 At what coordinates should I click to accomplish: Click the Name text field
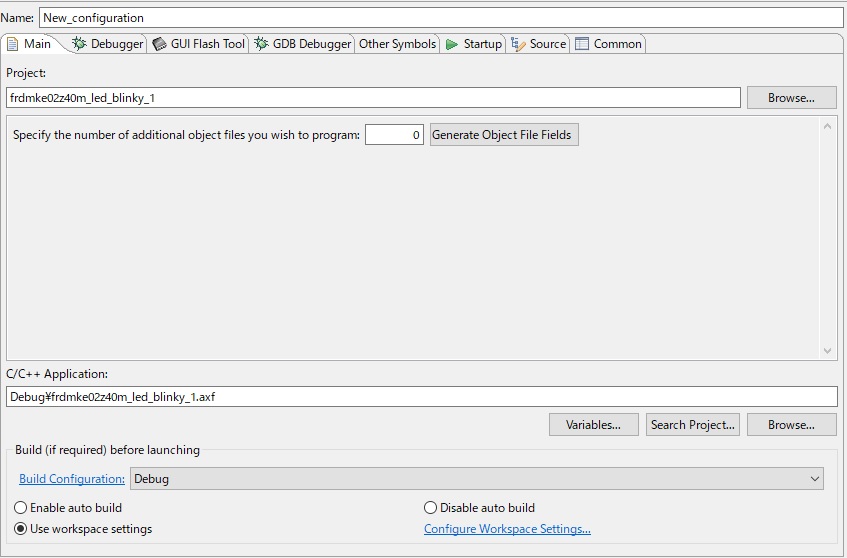[x=440, y=18]
